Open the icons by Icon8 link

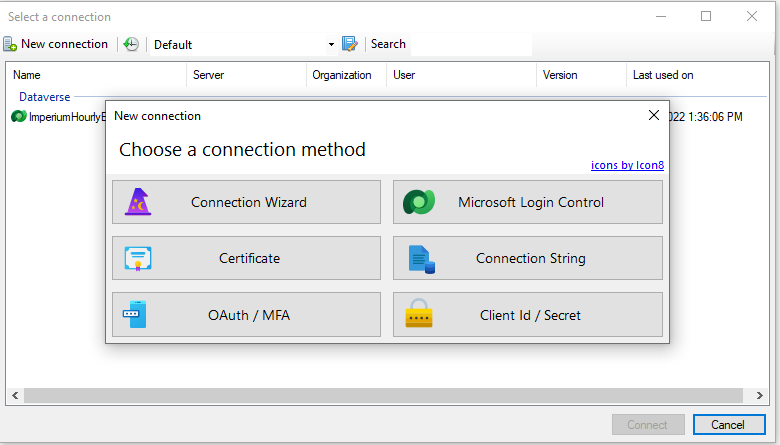point(628,166)
